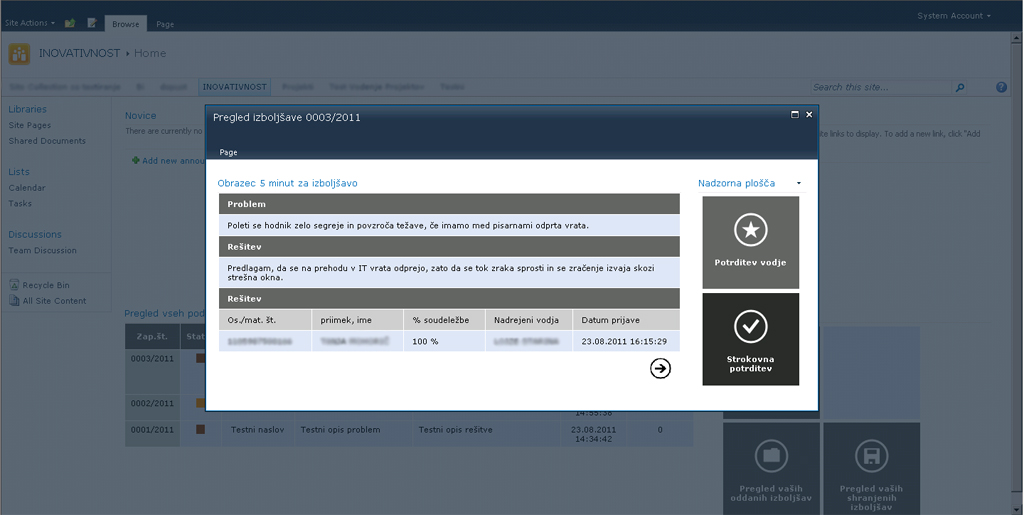Viewport: 1024px width, 515px height.
Task: Select the Page tab in the dialog
Action: pos(228,152)
